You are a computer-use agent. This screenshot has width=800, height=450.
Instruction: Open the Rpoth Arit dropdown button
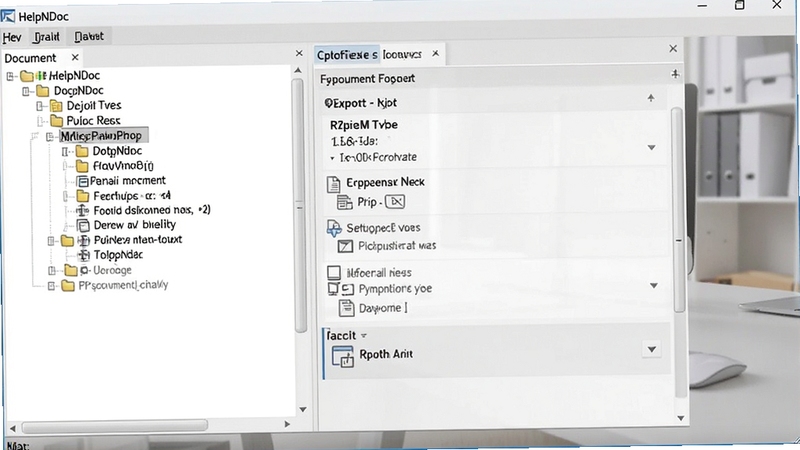[652, 349]
